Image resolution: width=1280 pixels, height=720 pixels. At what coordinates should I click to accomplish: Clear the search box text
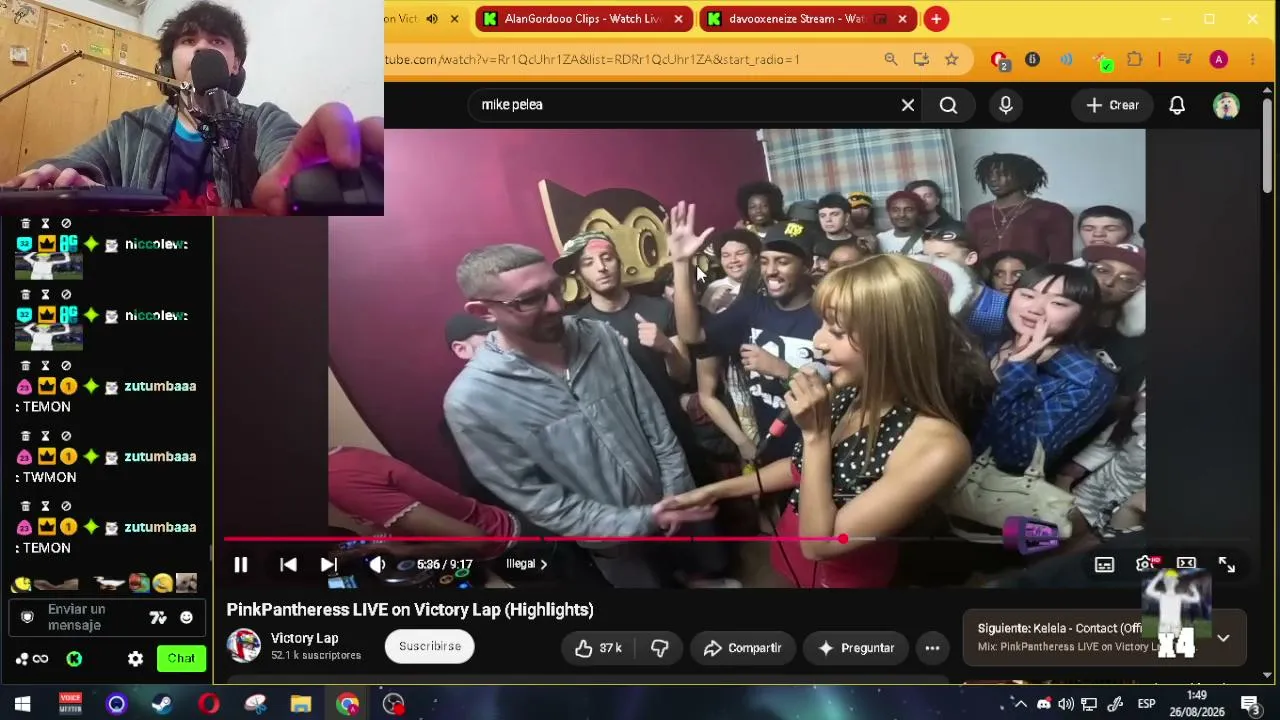[908, 105]
